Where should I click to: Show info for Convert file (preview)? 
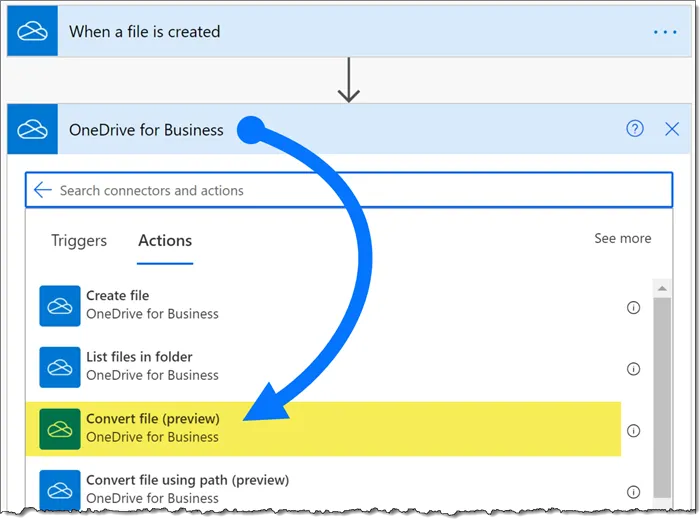coord(633,431)
